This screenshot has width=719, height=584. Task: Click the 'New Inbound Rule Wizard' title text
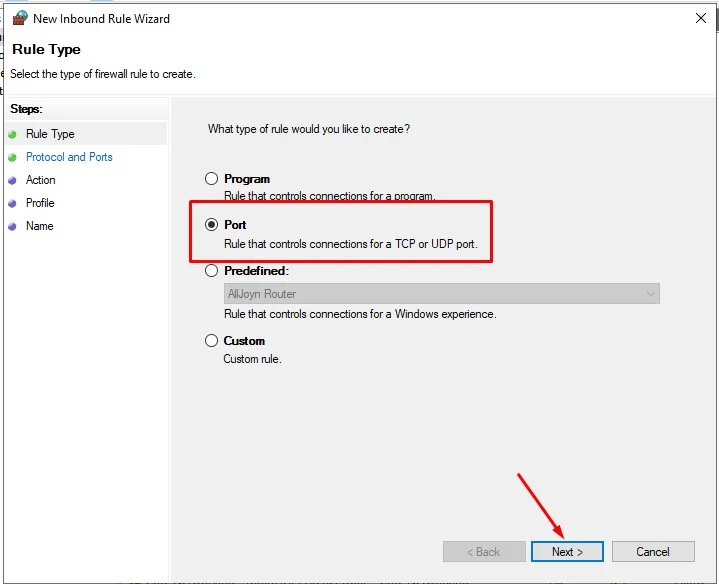101,19
